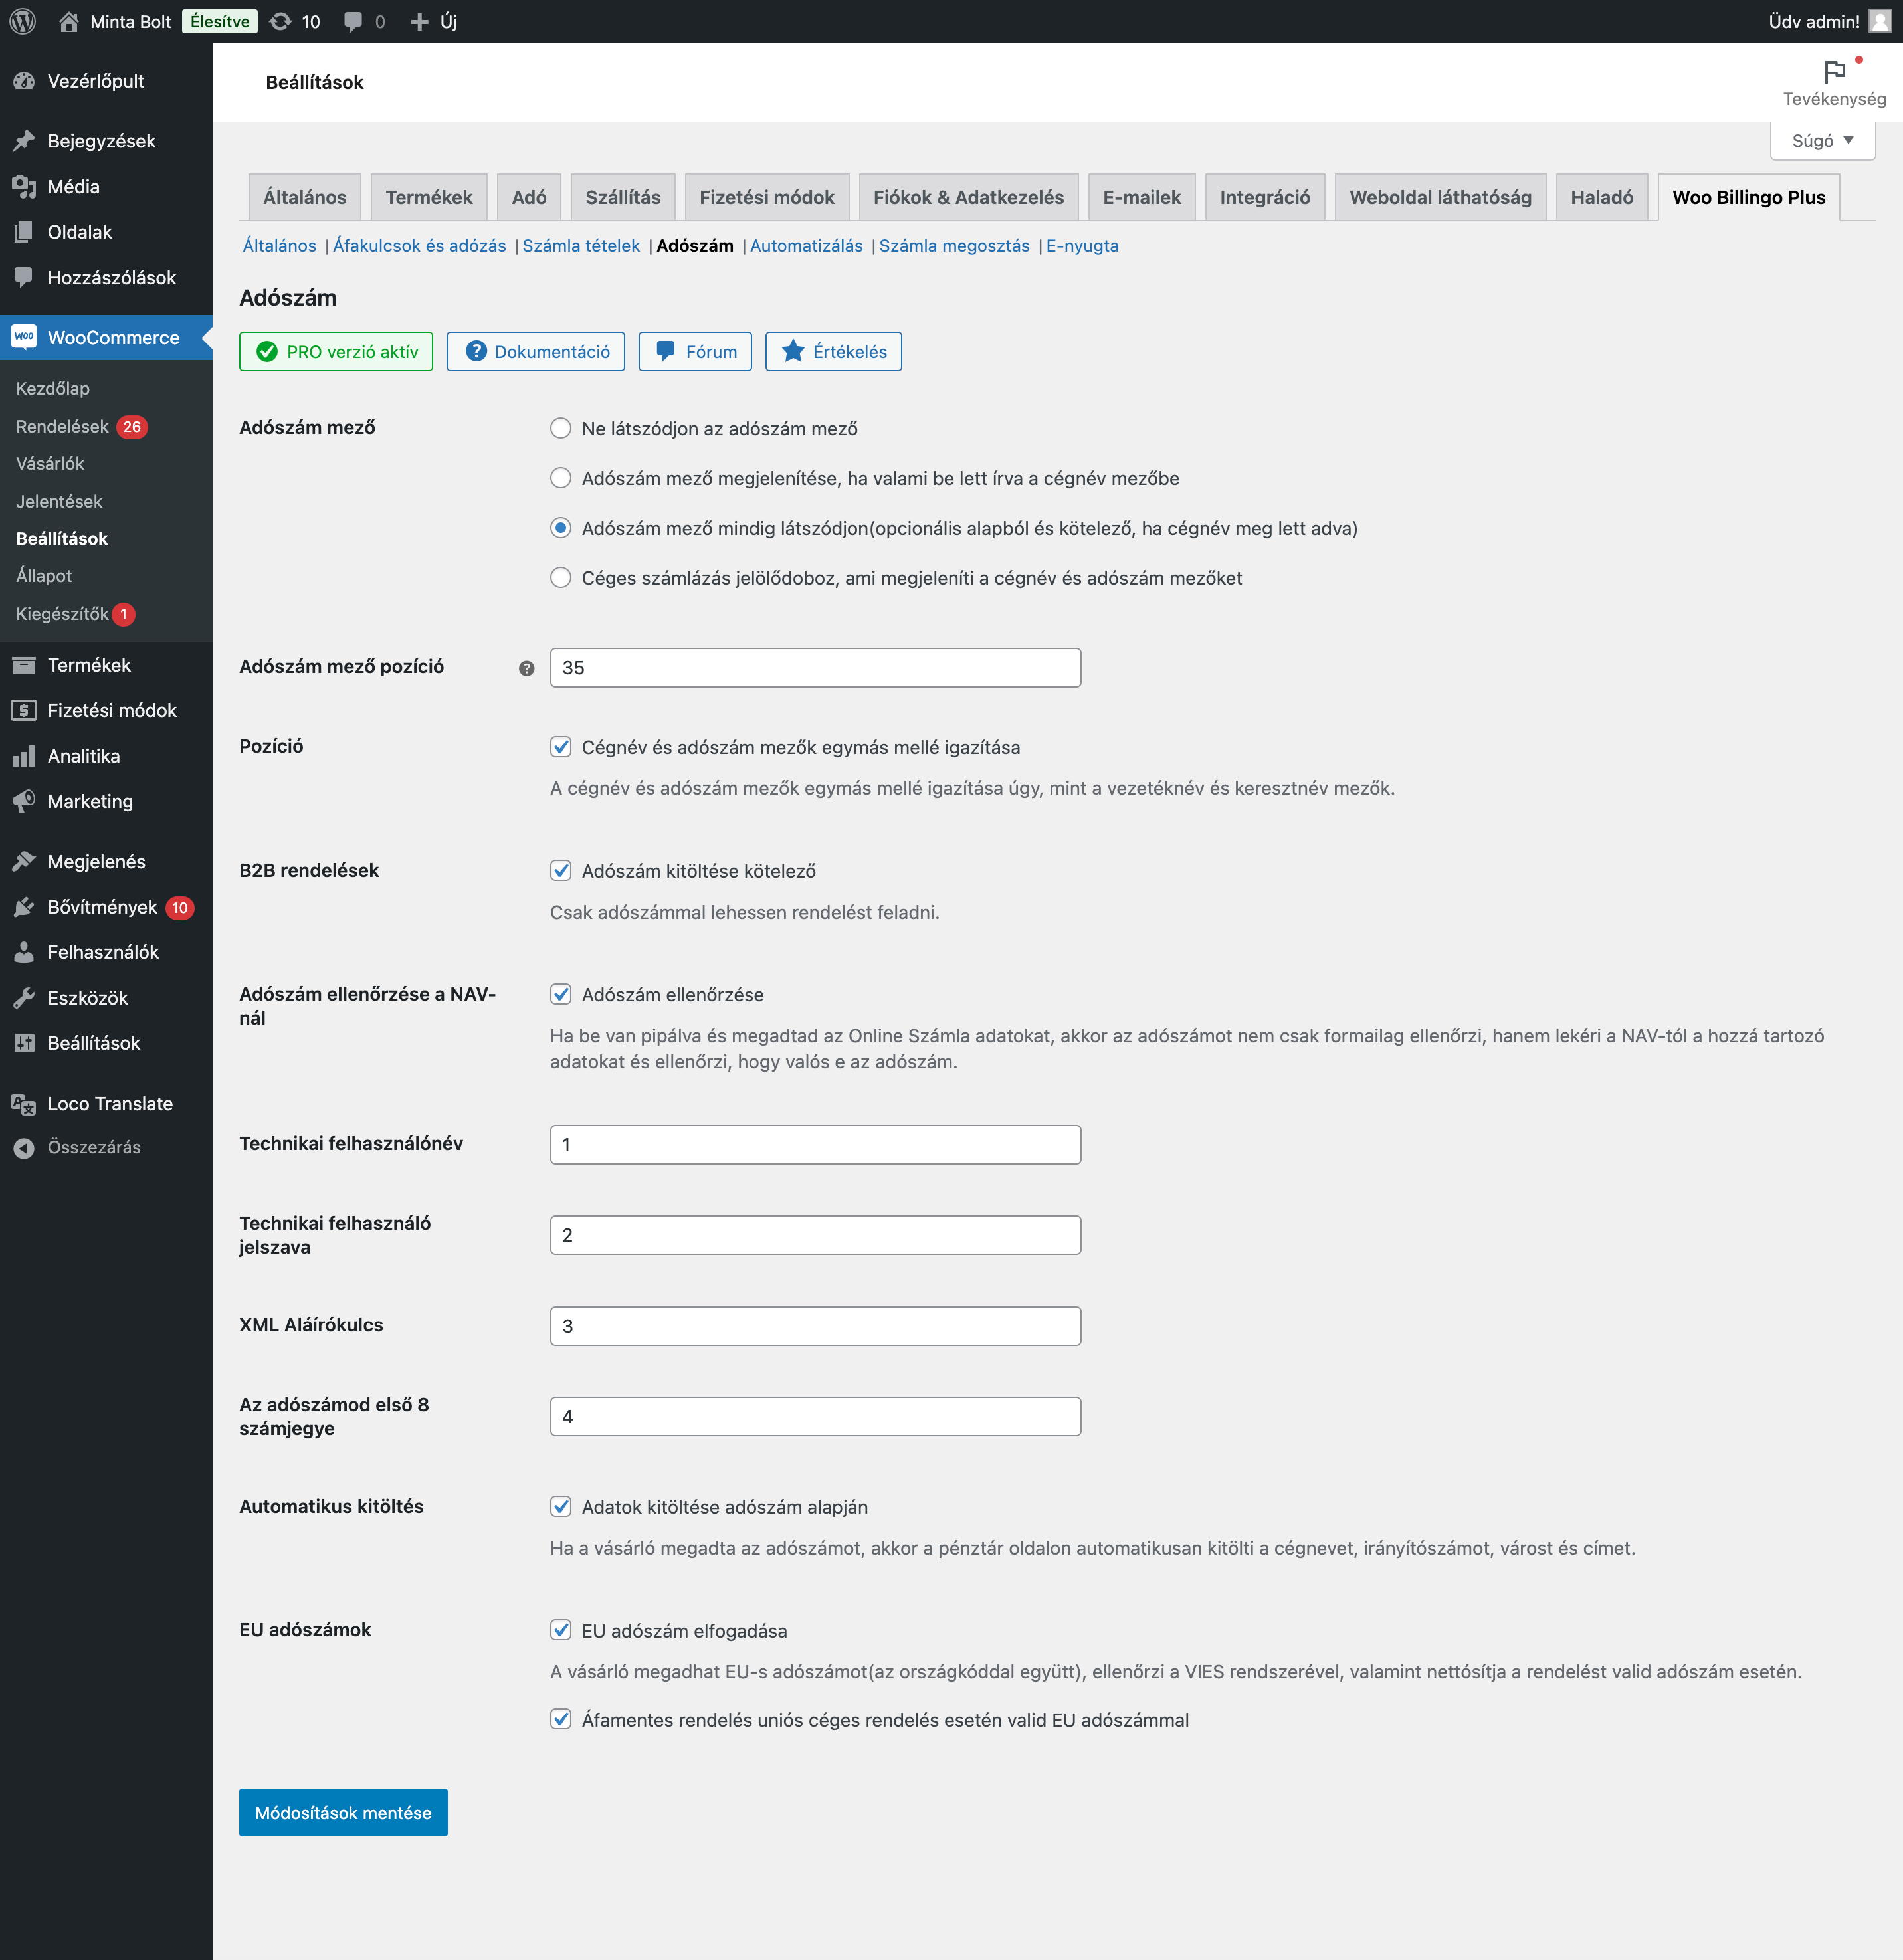
Task: Open the updates icon showing 10
Action: [x=281, y=21]
